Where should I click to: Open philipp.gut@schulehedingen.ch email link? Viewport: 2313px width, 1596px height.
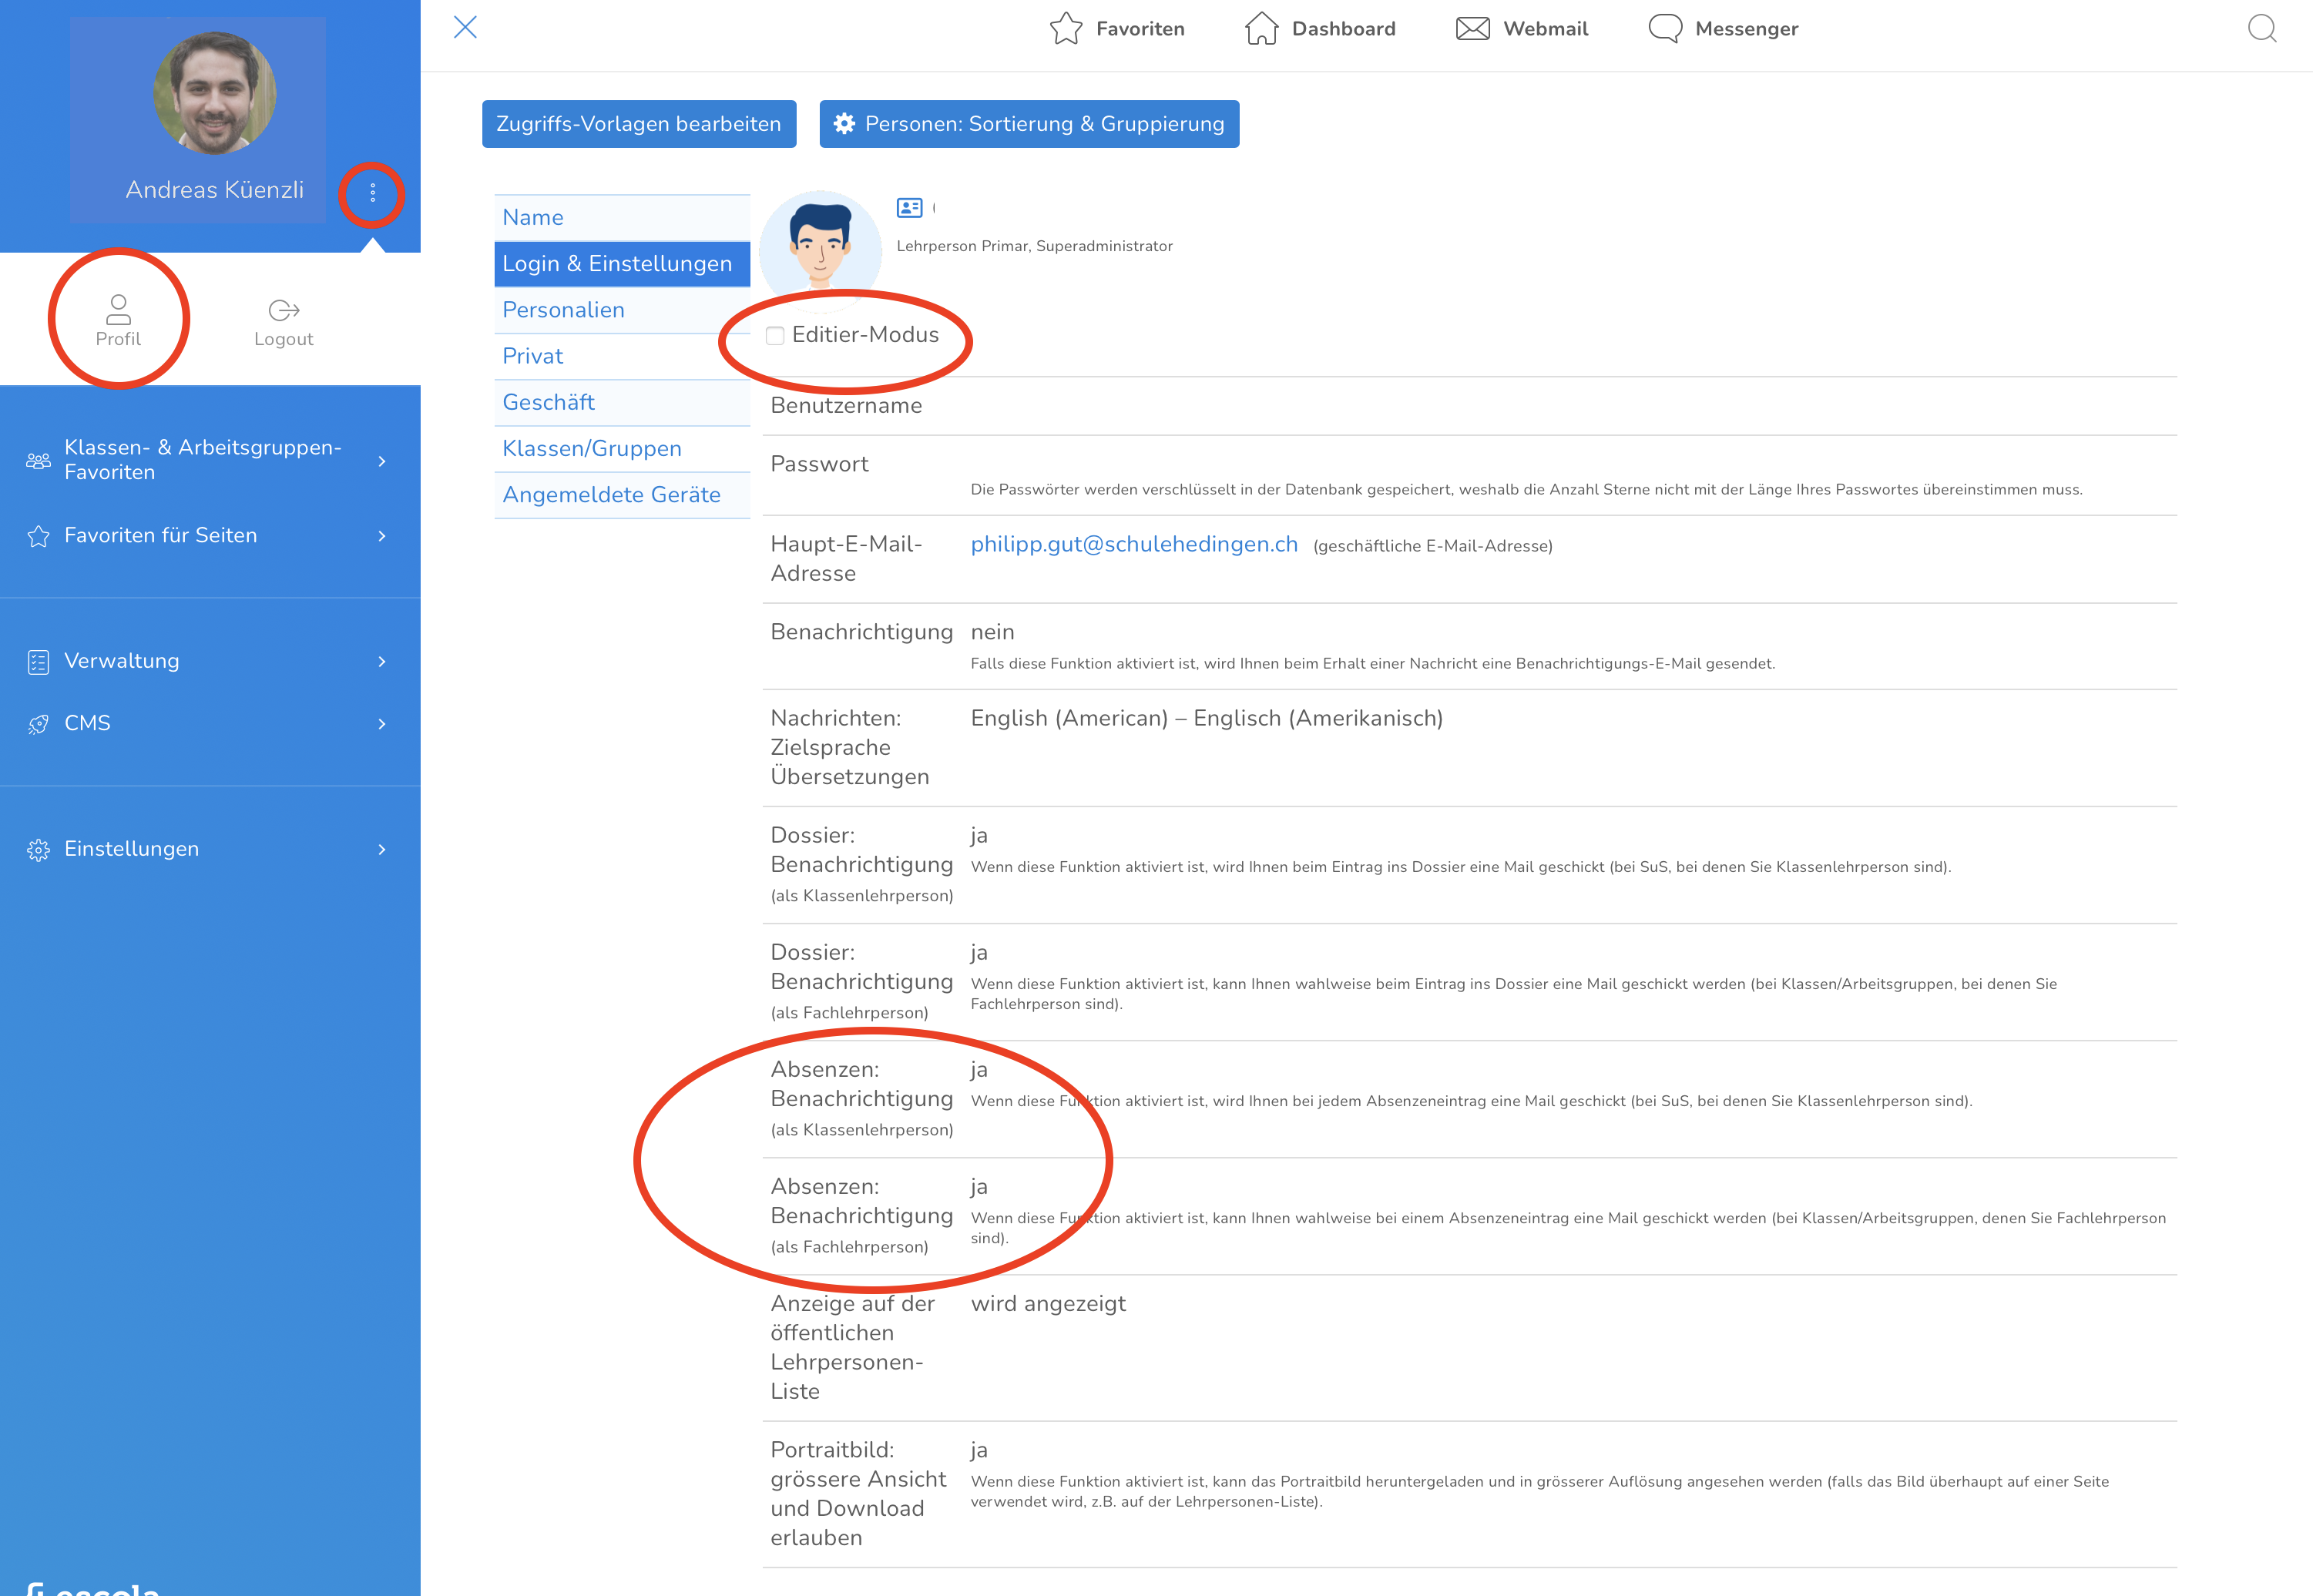1134,544
